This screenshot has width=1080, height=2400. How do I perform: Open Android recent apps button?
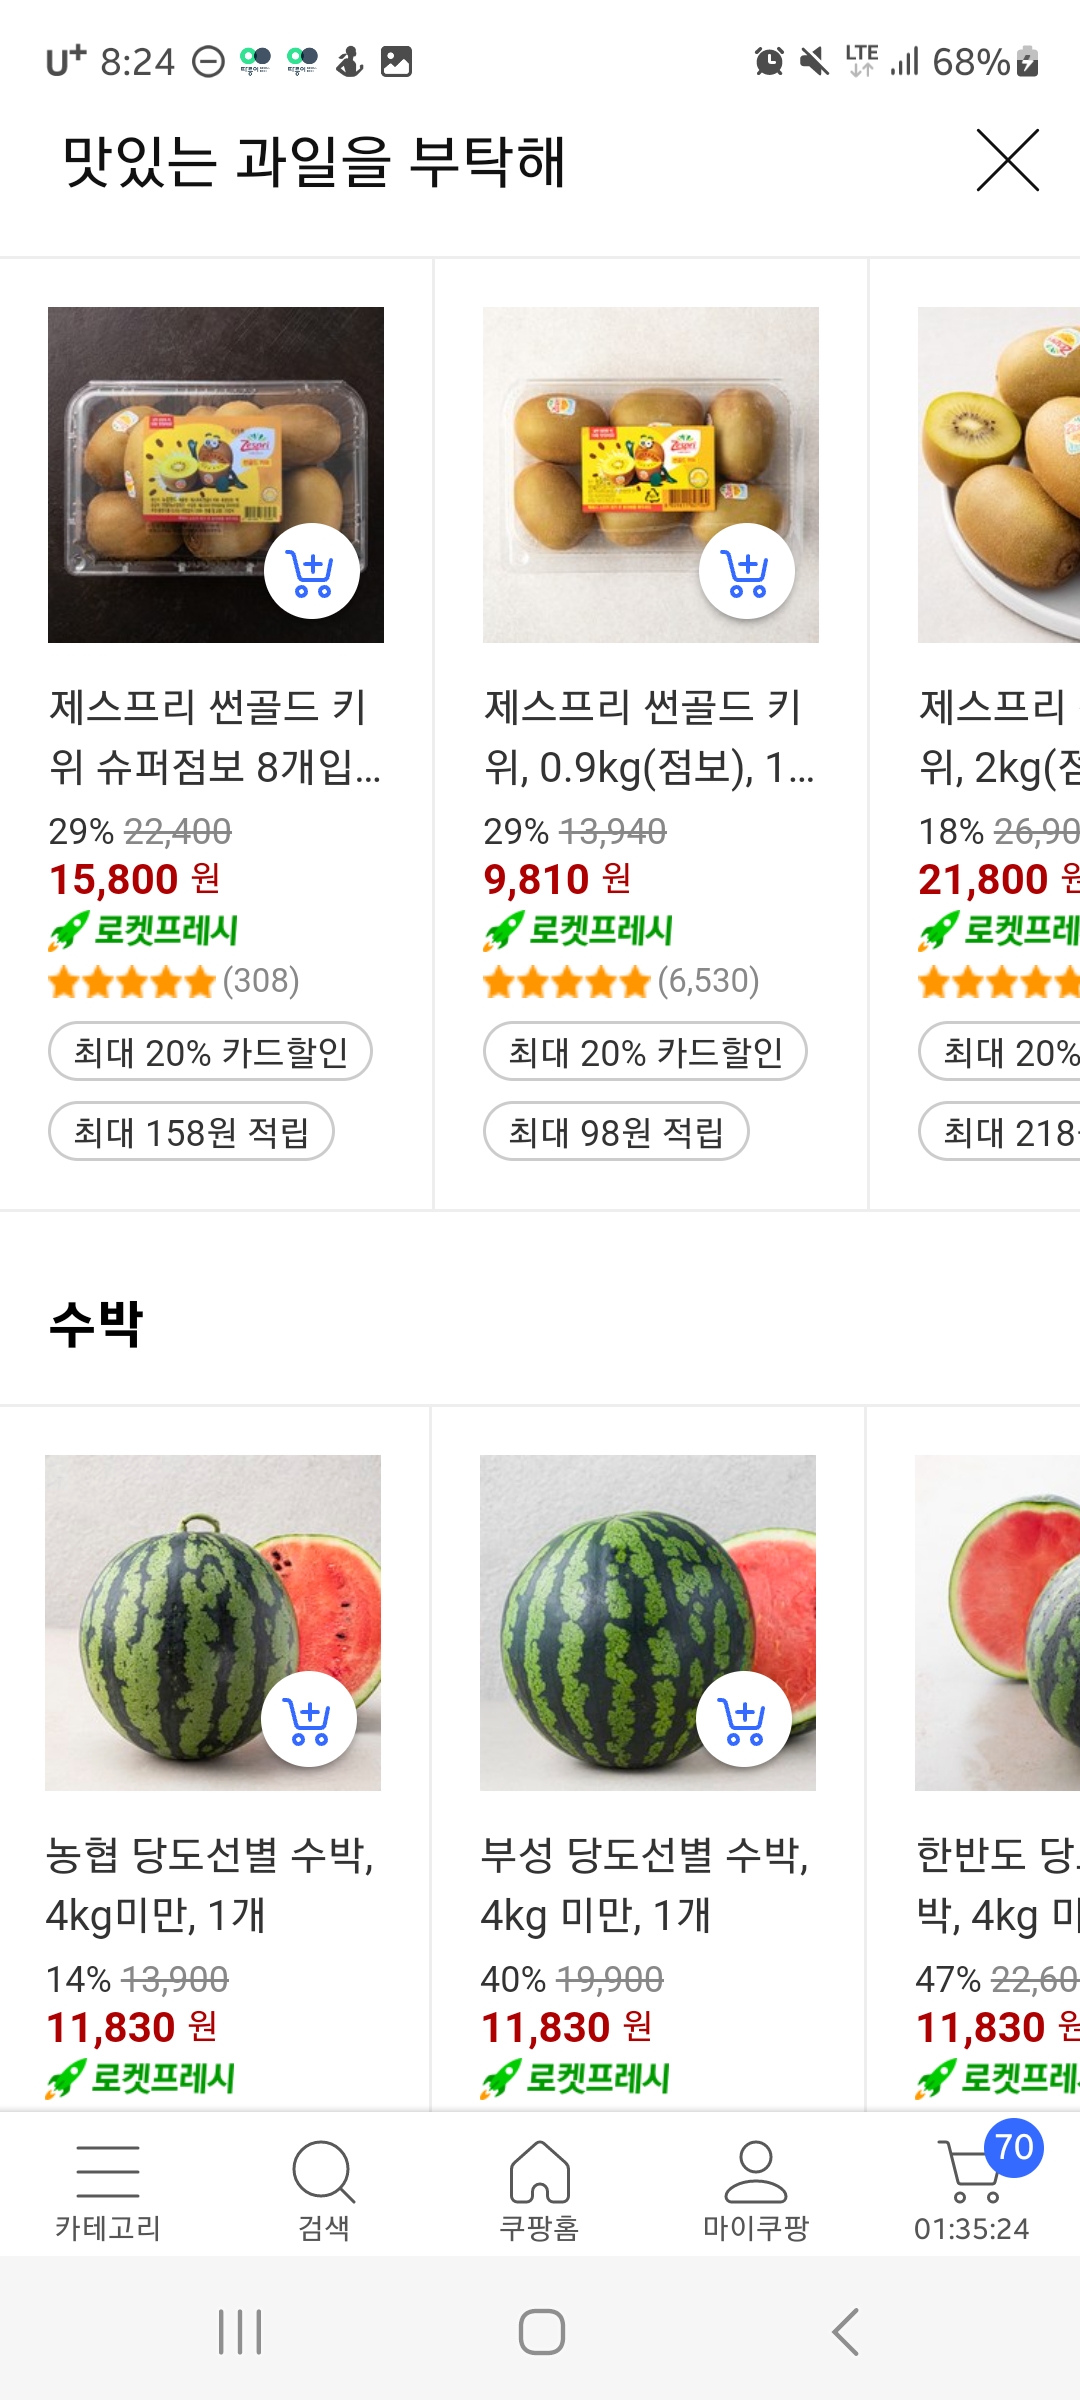pos(240,2332)
